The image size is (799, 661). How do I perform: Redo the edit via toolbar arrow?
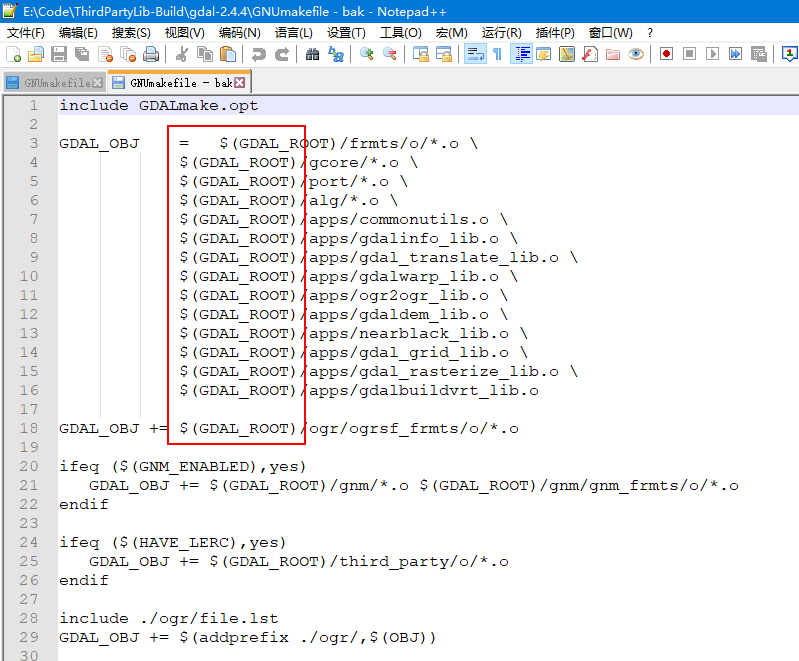tap(282, 54)
